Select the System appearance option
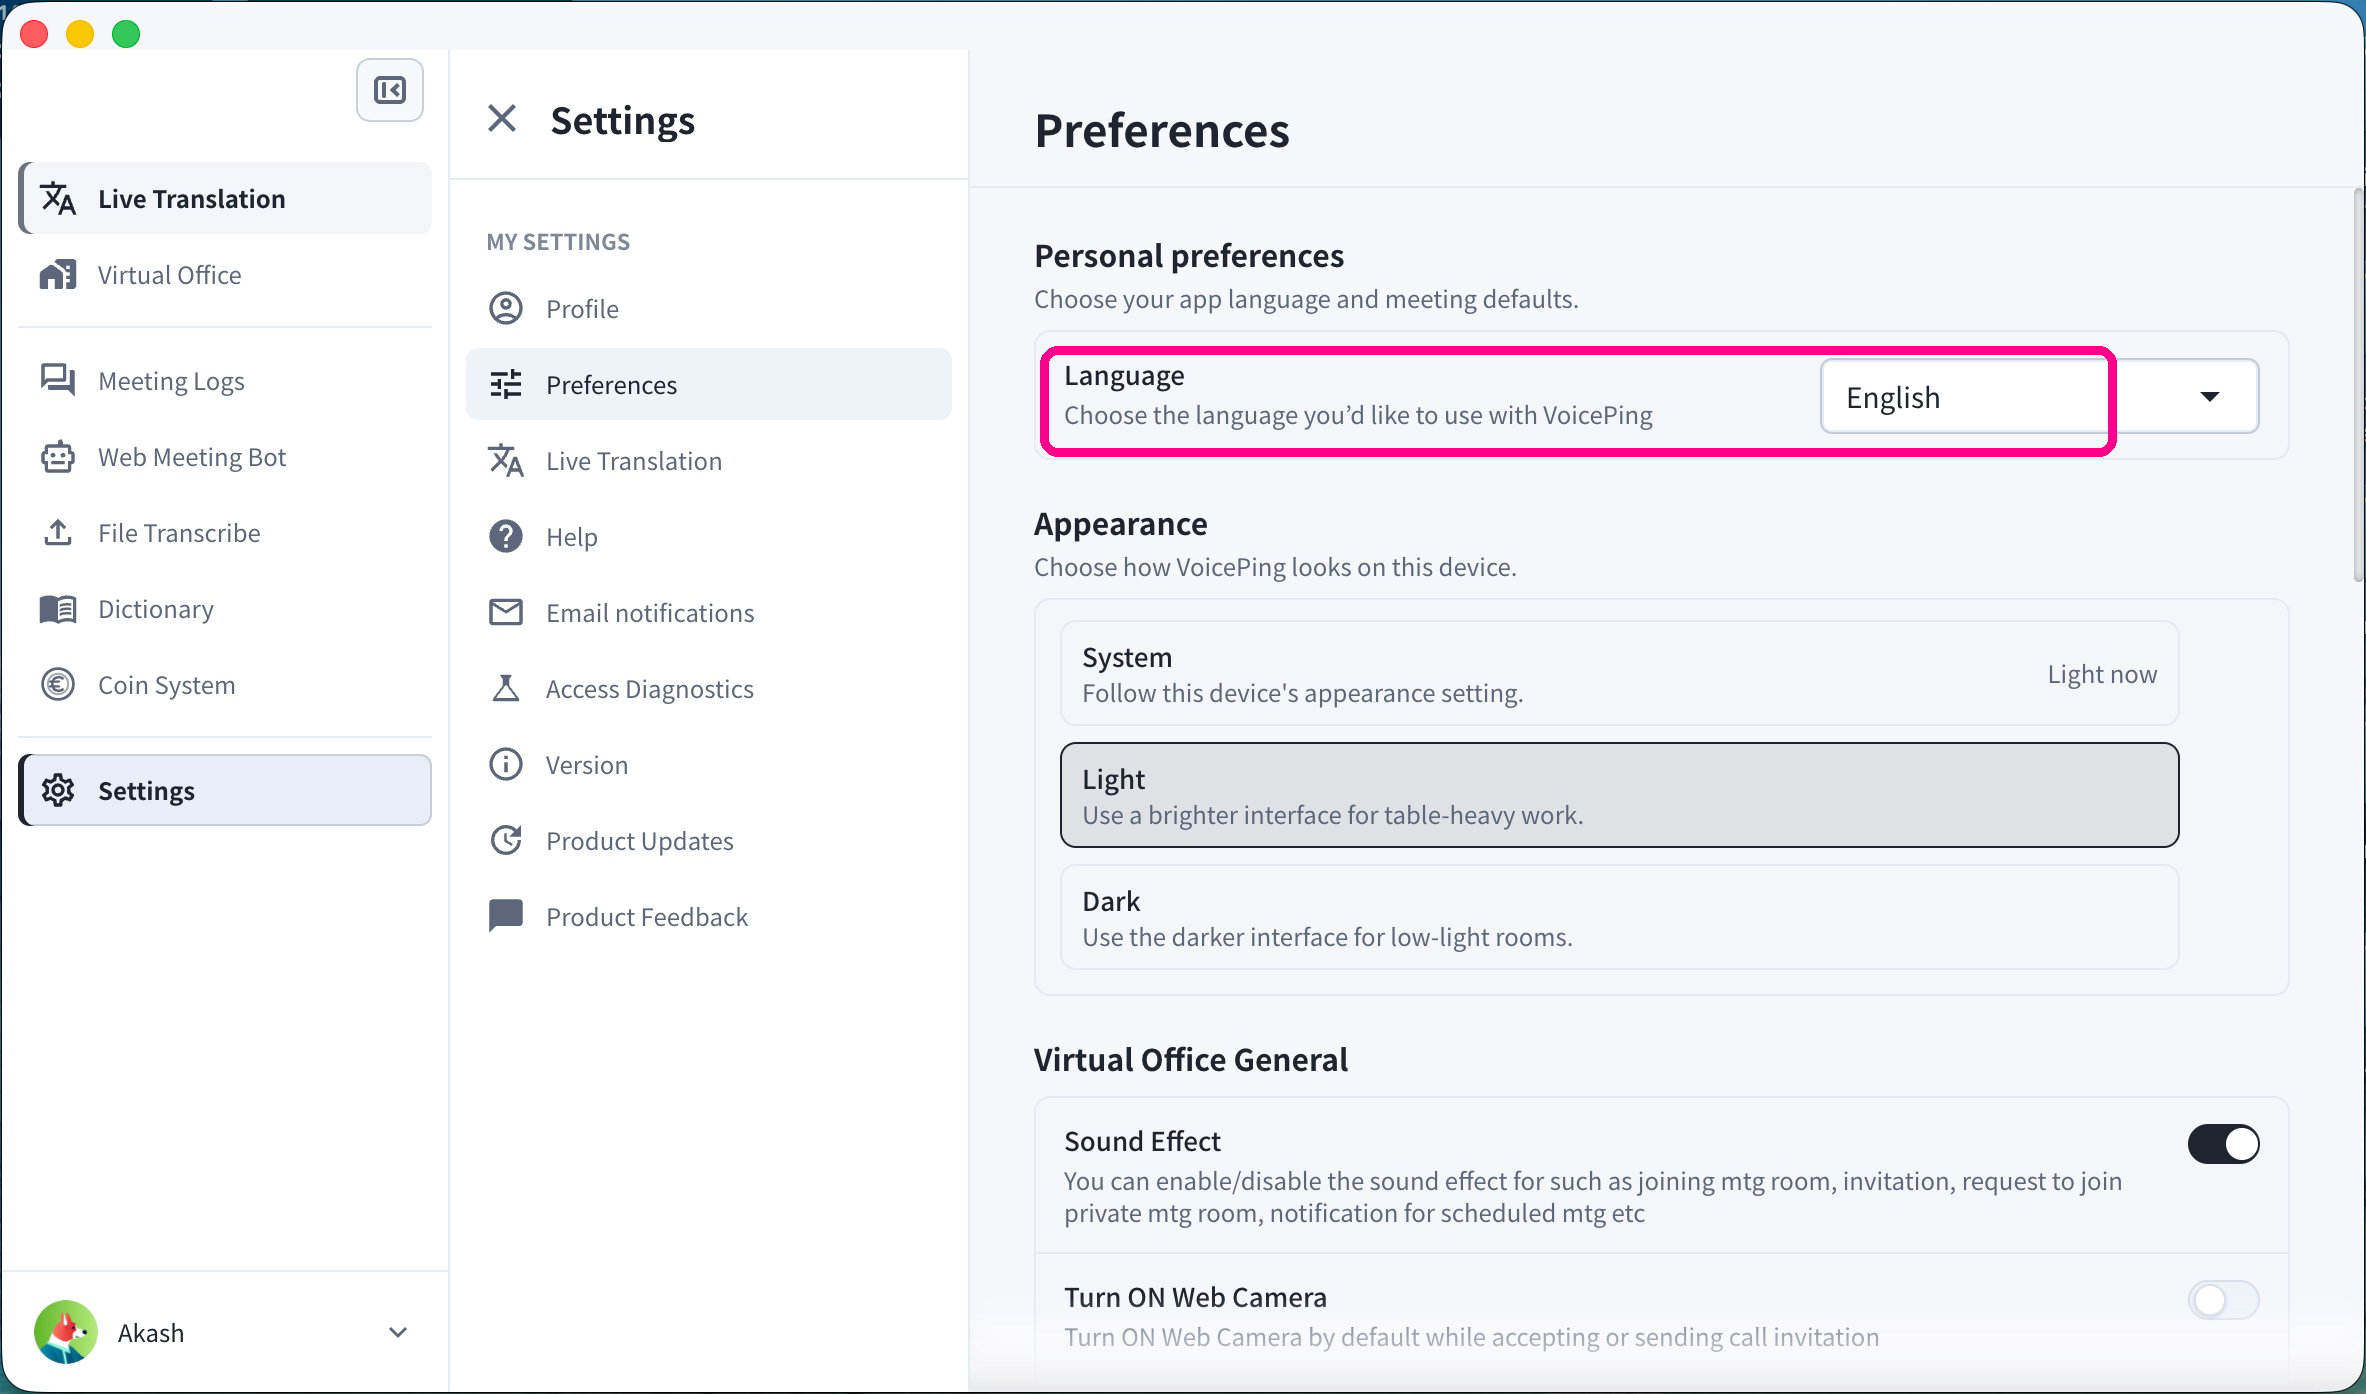Image resolution: width=2366 pixels, height=1394 pixels. (x=1619, y=673)
